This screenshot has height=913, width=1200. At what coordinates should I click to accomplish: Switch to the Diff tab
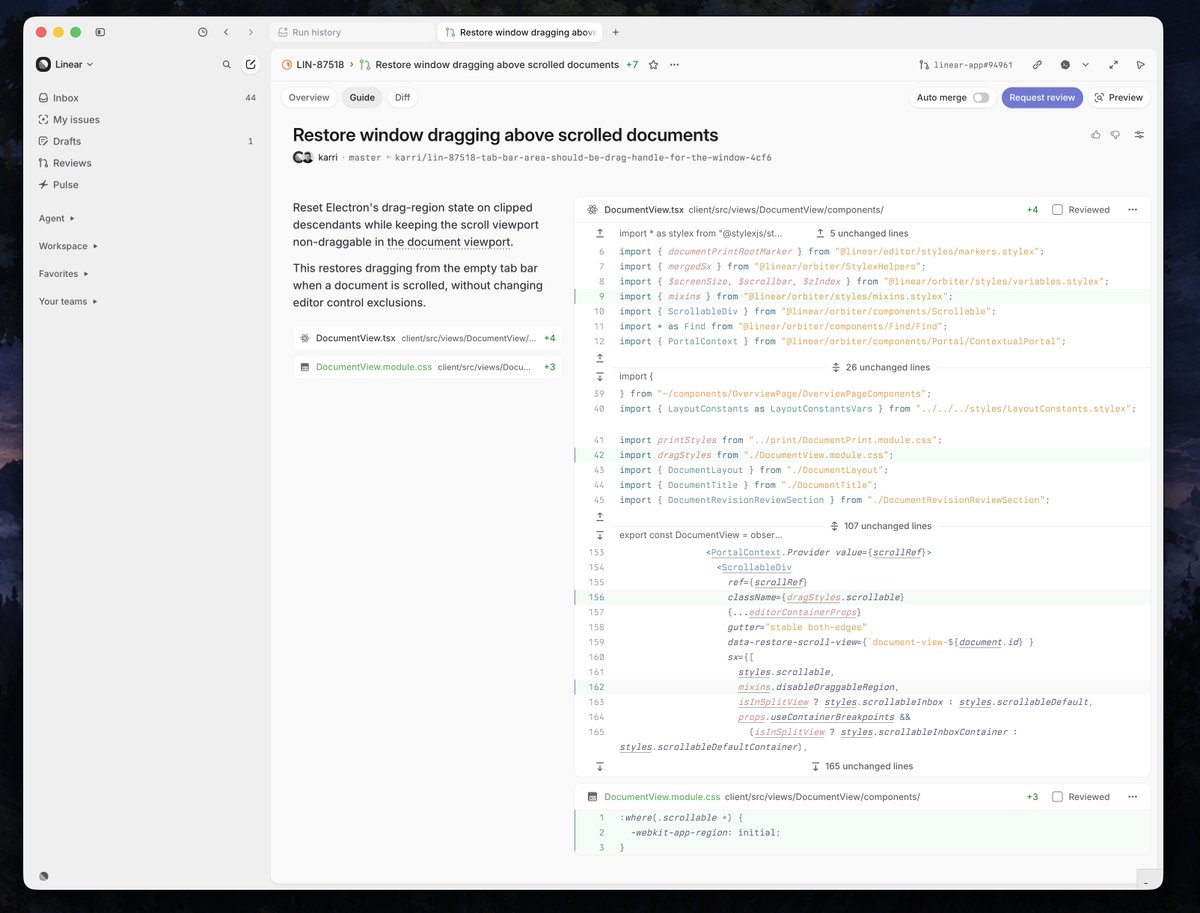[x=402, y=98]
